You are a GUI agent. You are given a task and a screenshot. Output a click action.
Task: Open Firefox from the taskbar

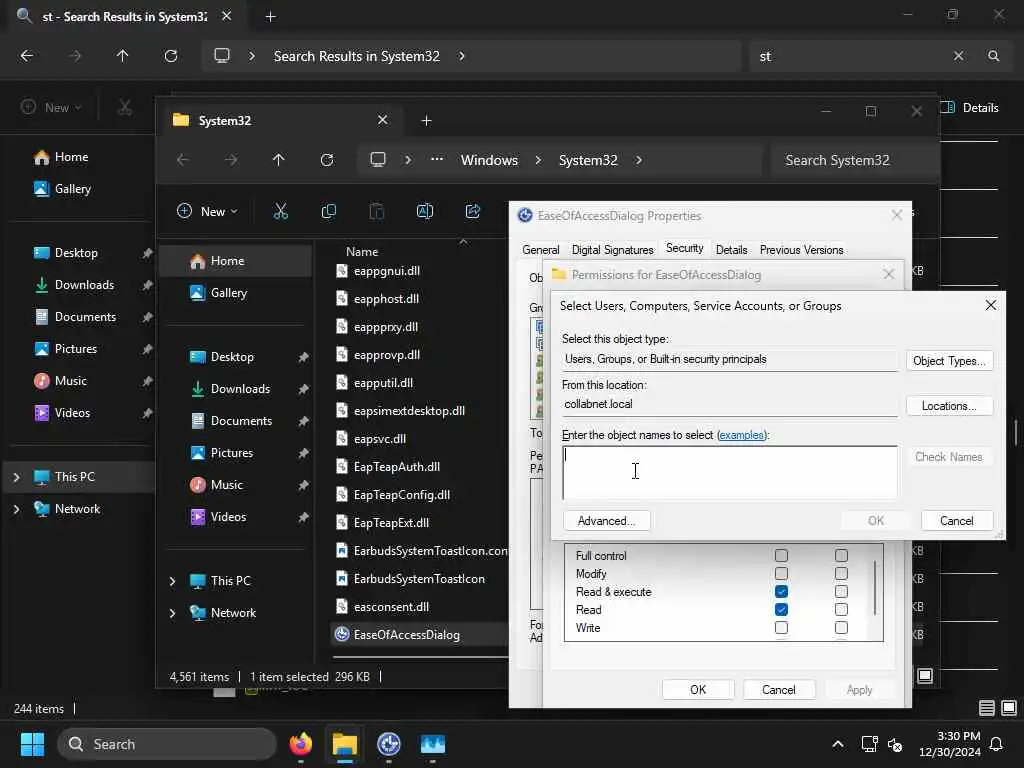tap(300, 744)
